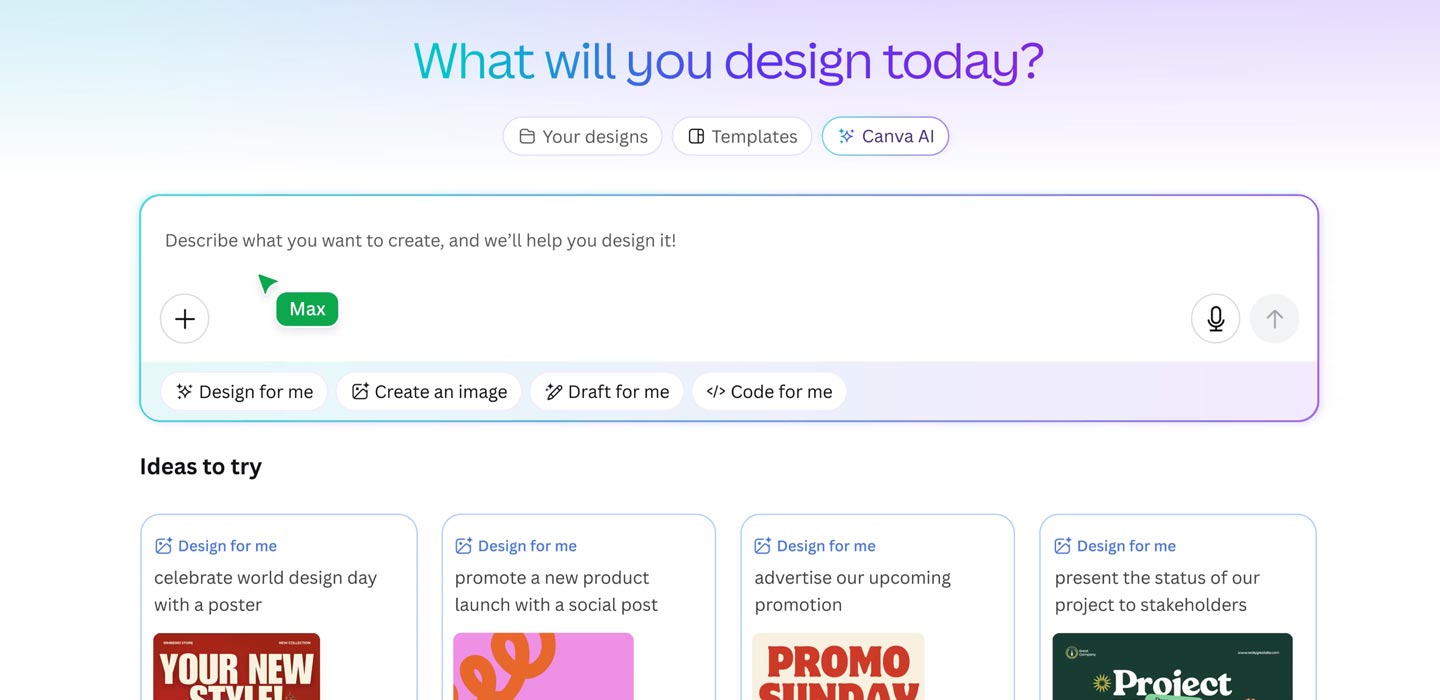
Task: Open the attachment plus icon
Action: [184, 319]
